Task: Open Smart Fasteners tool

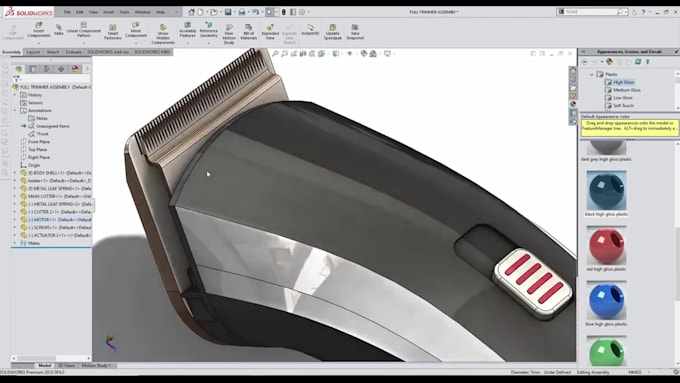Action: pyautogui.click(x=113, y=32)
